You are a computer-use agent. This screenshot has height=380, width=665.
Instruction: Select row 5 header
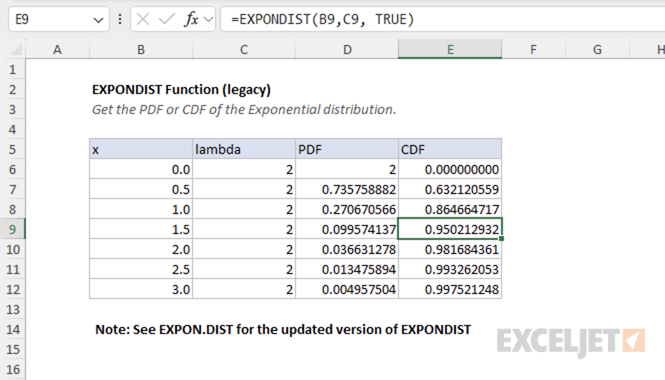pos(13,149)
